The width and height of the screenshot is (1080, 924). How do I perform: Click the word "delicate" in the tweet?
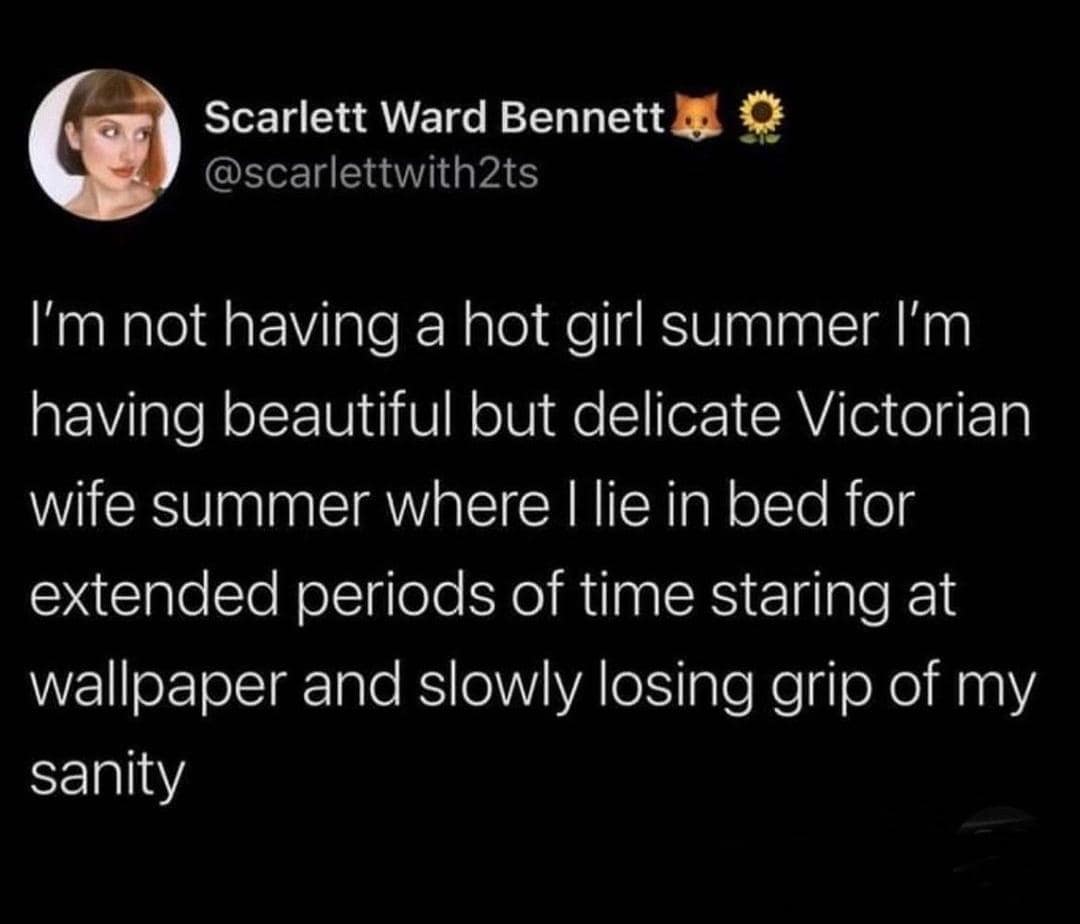672,416
